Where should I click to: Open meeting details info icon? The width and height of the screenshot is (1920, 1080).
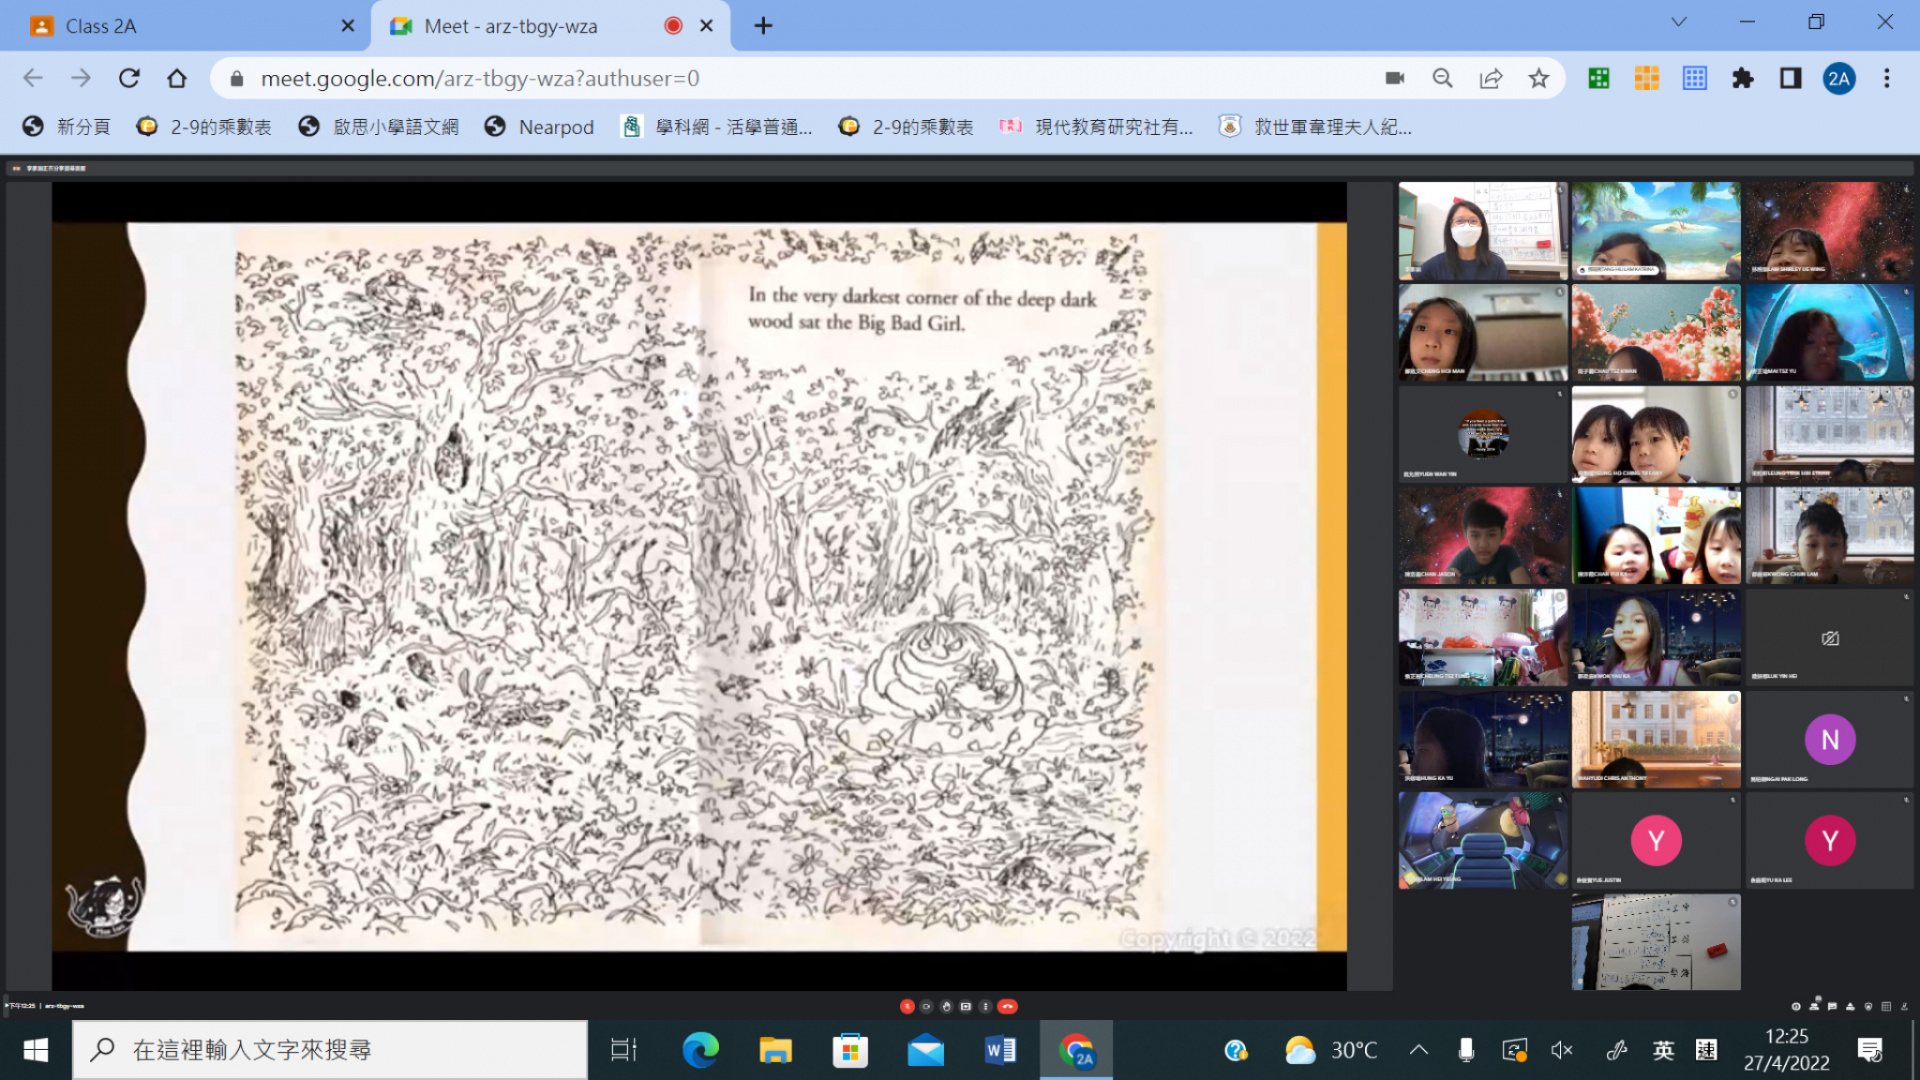point(1796,1006)
